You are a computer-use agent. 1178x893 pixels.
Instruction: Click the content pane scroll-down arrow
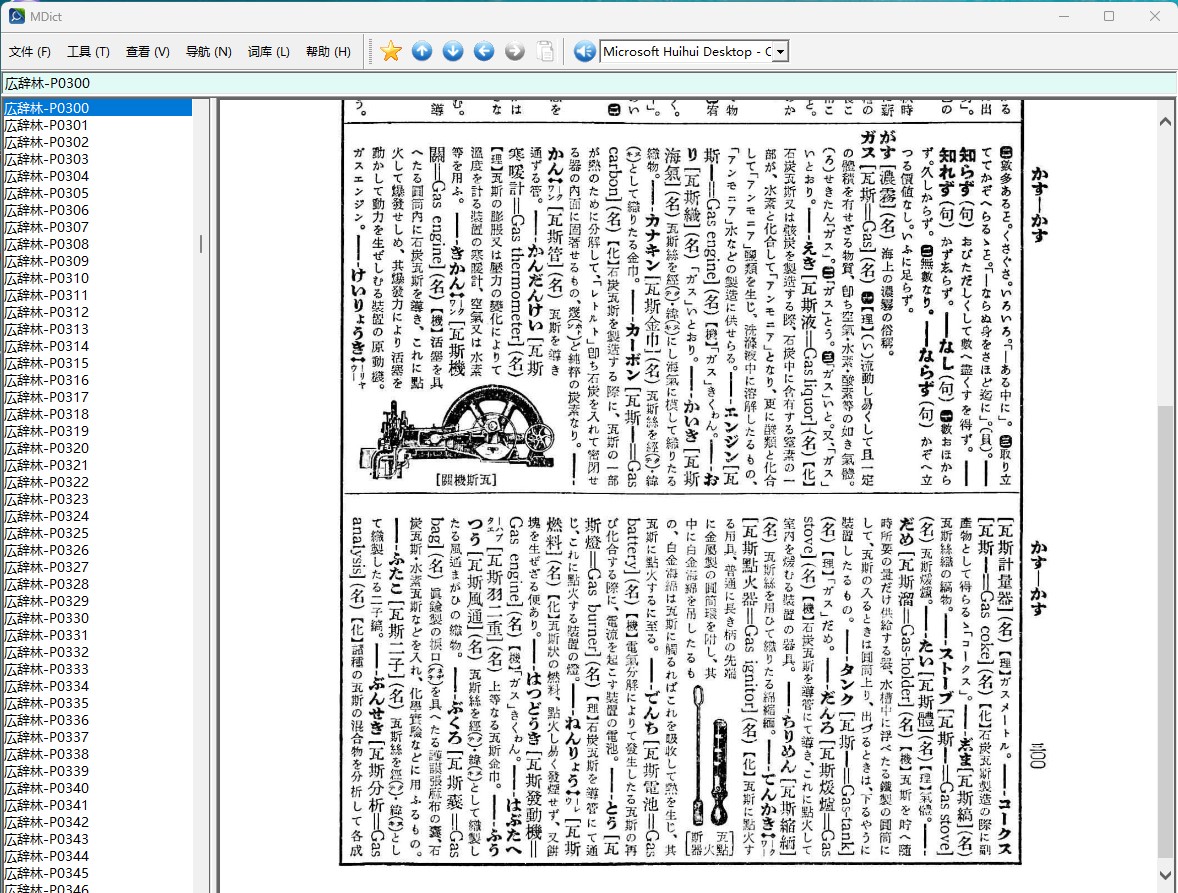(x=1165, y=875)
